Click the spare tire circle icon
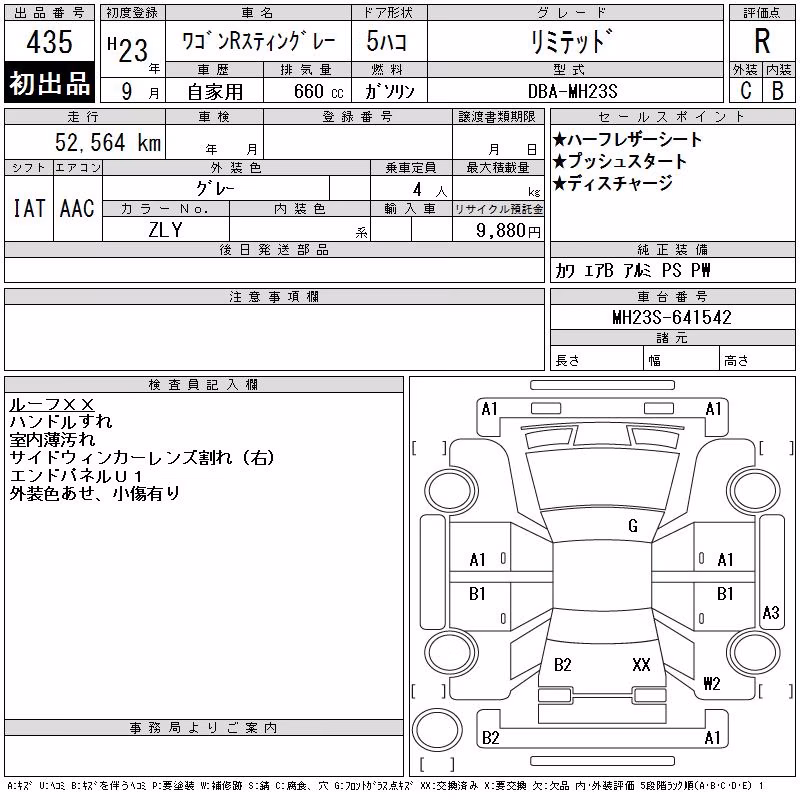800x800 pixels. coord(437,729)
